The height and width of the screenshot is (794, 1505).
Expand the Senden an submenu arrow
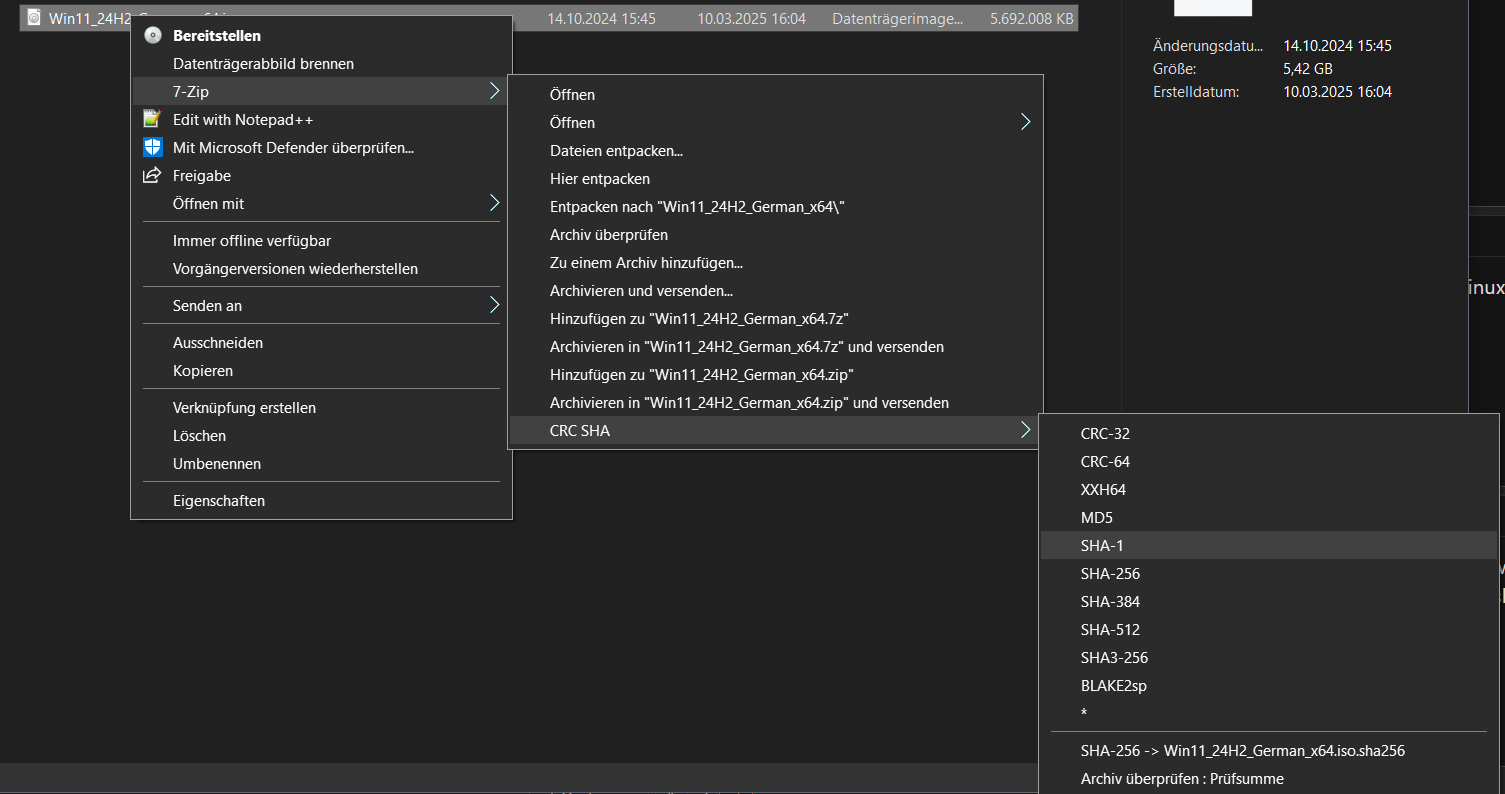tap(494, 306)
